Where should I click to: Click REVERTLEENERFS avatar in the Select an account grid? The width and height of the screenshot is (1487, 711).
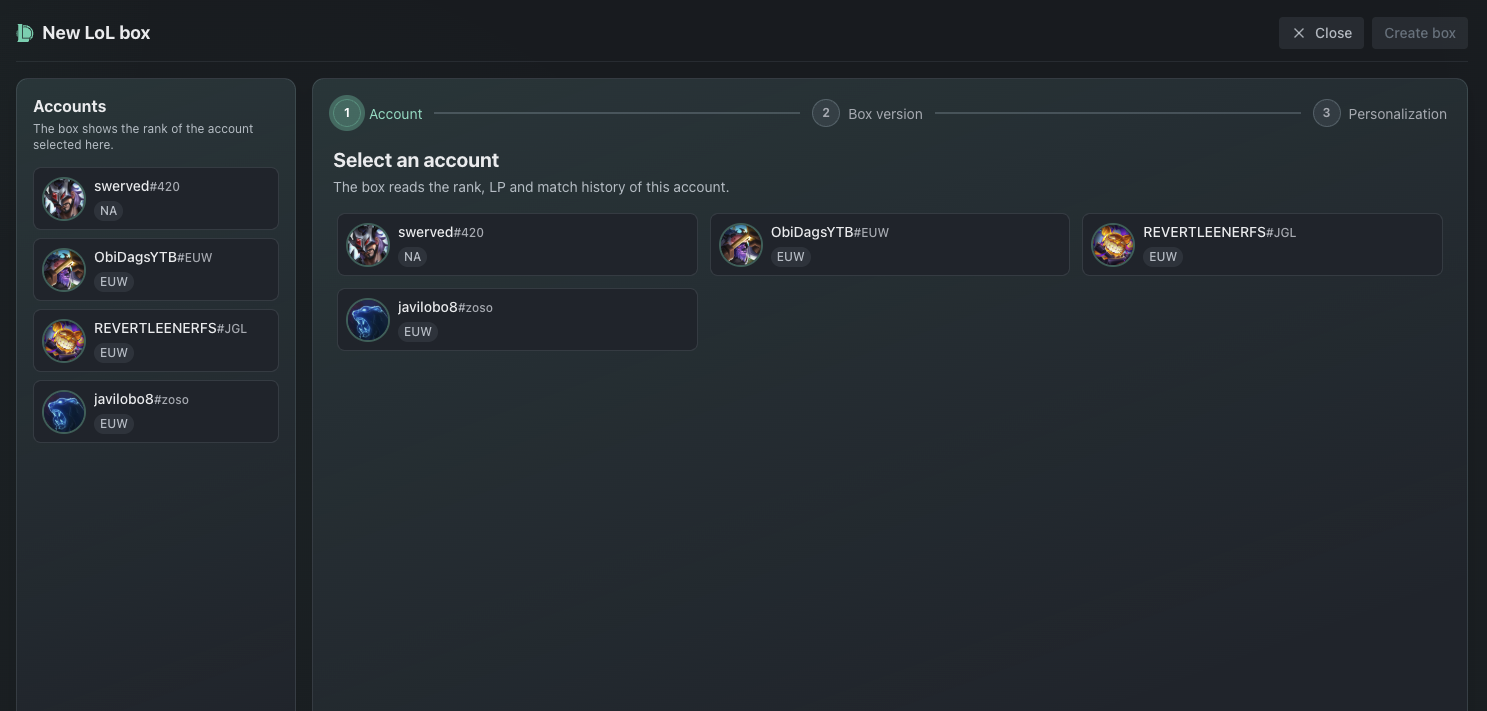(x=1113, y=245)
